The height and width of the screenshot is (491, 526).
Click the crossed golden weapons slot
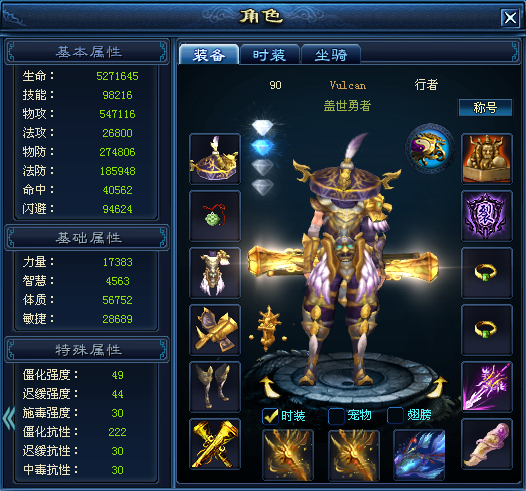click(x=215, y=444)
